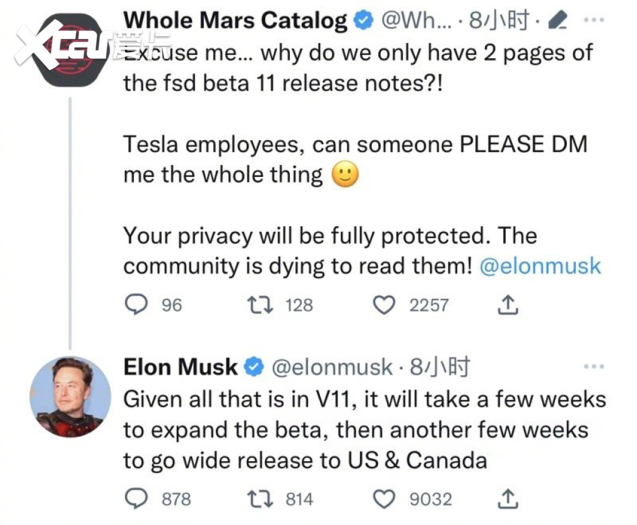Reply to Elon Musk's tweet
This screenshot has height=525, width=637.
pyautogui.click(x=136, y=499)
